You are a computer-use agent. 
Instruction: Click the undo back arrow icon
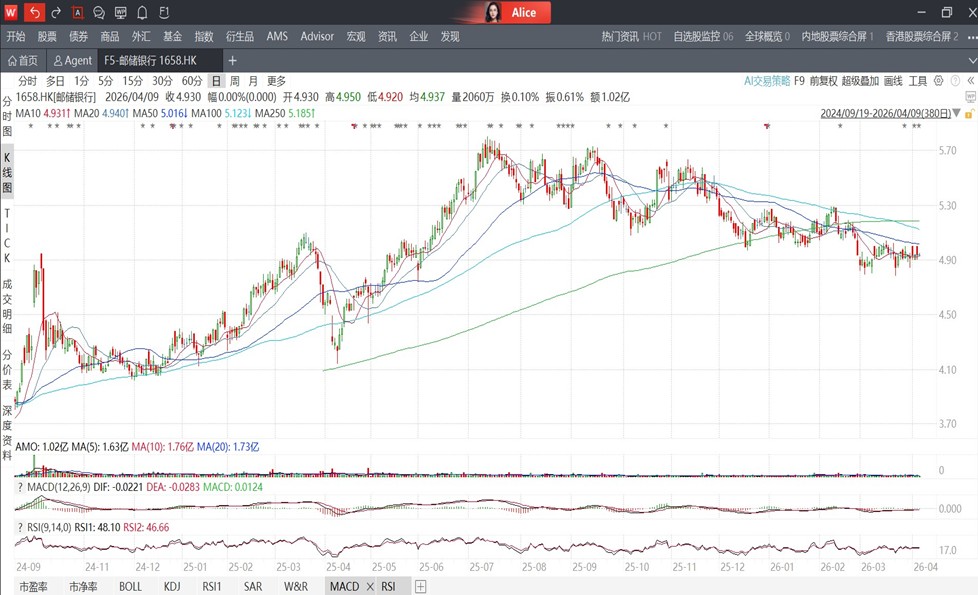click(x=35, y=13)
